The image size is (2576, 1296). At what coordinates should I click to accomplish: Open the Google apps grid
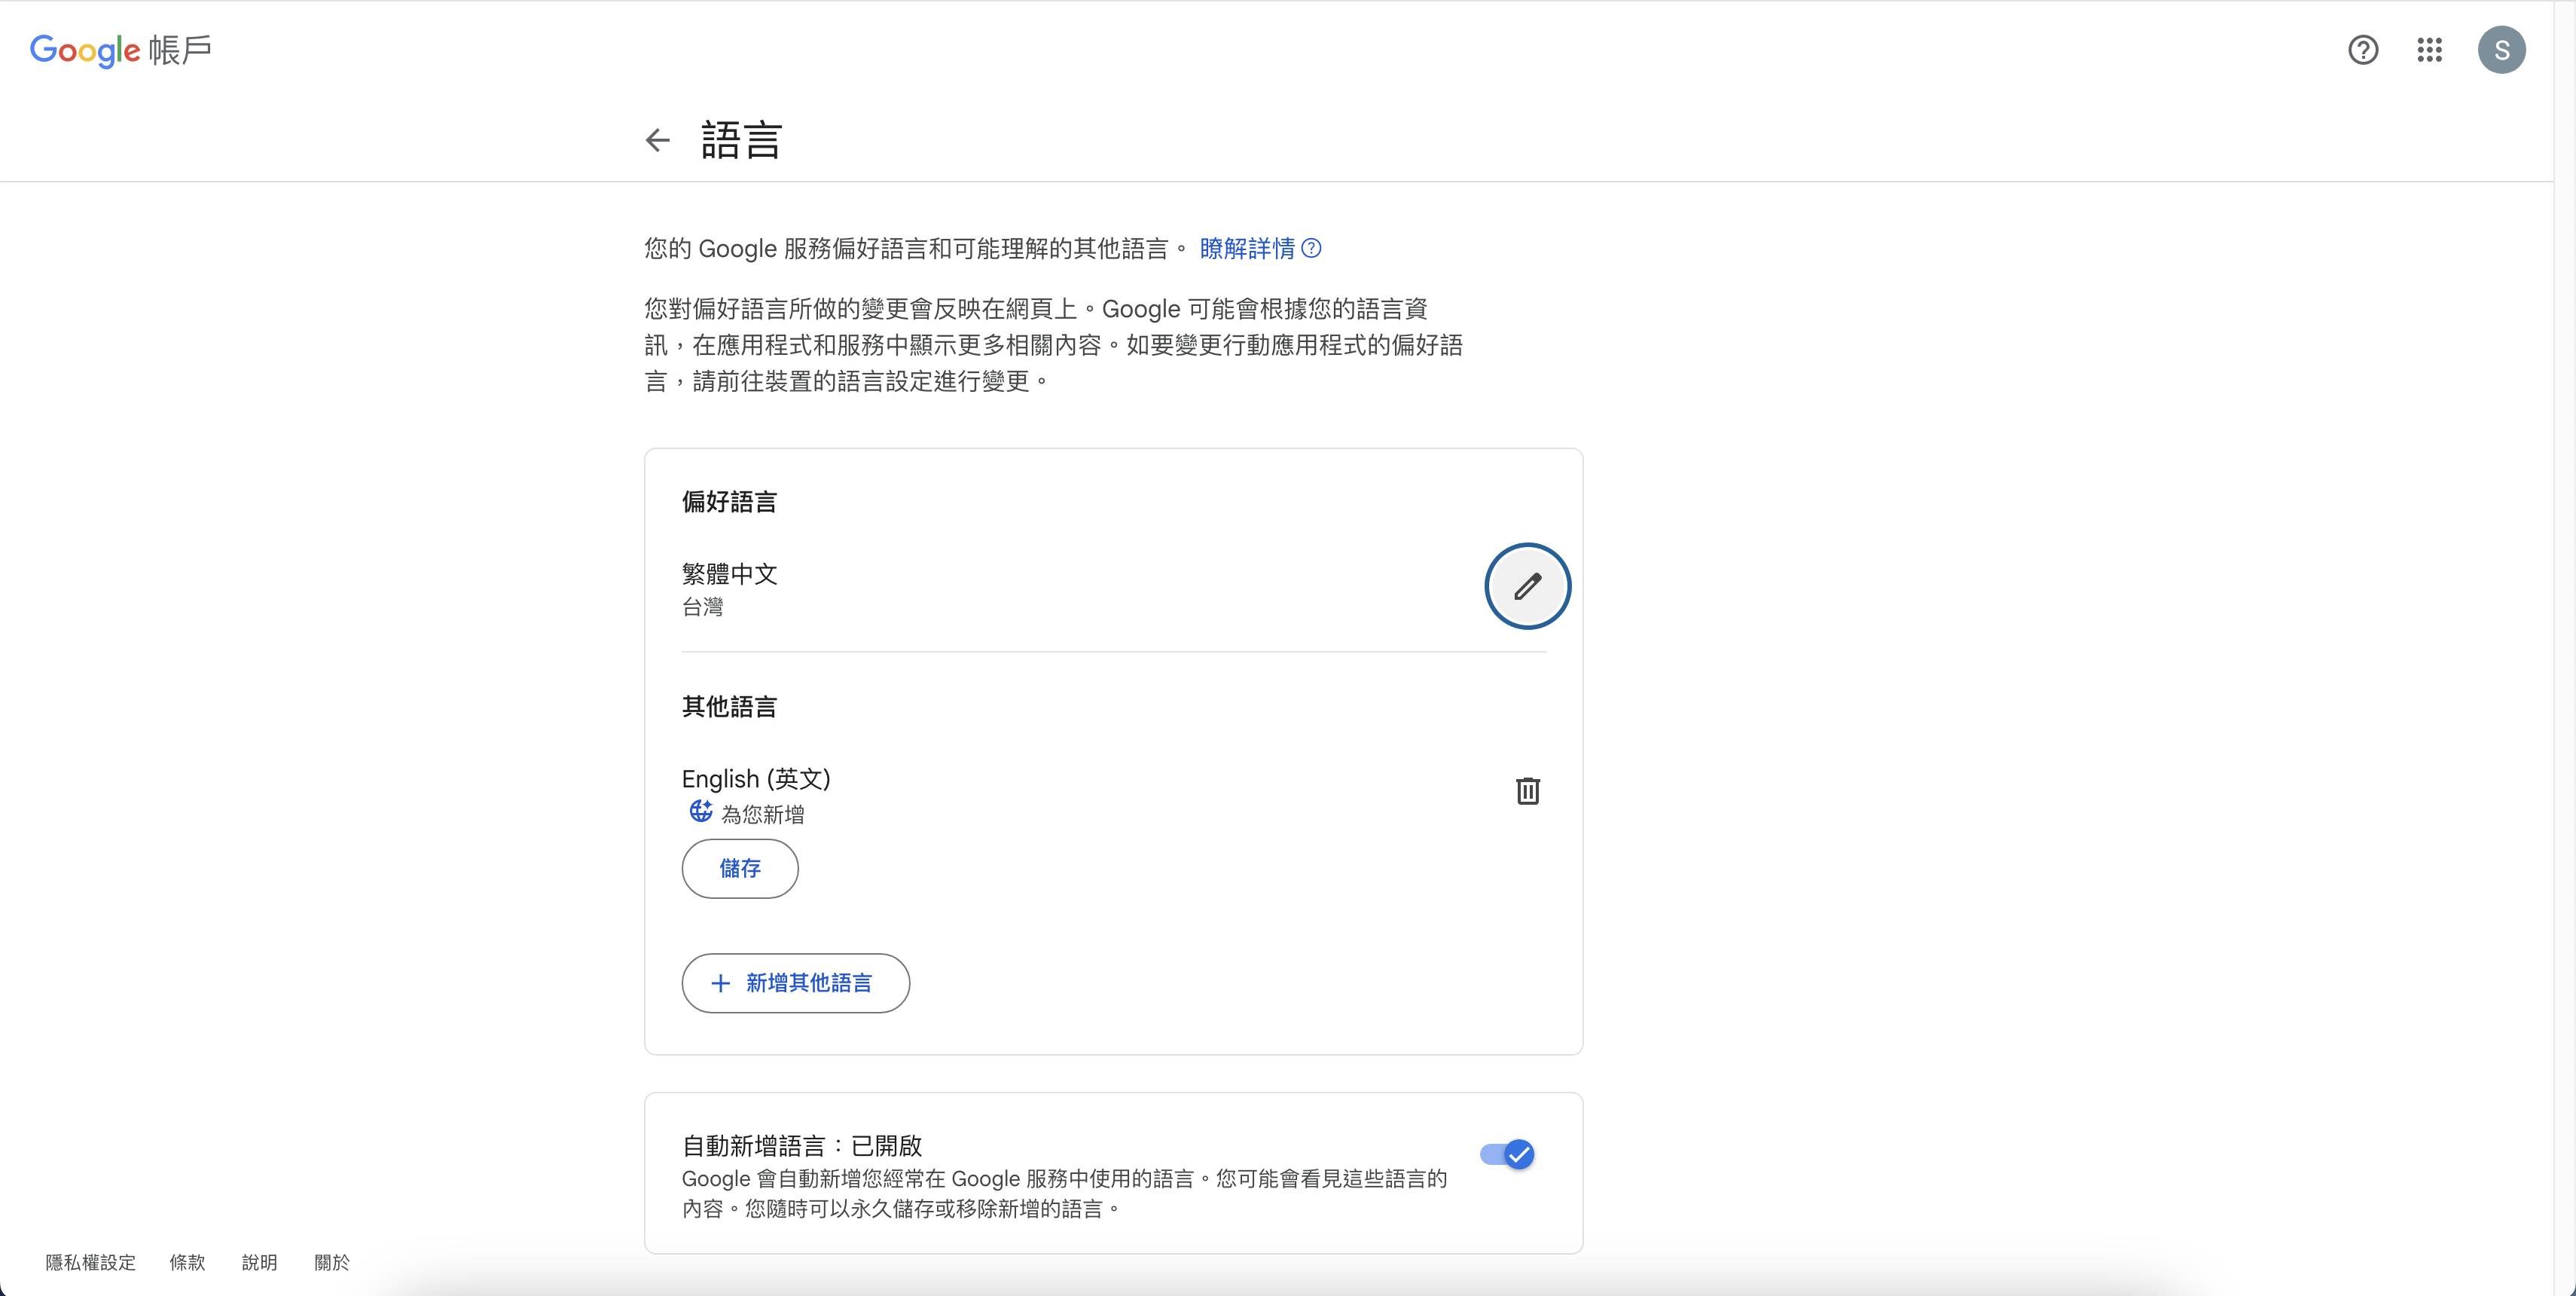tap(2429, 50)
